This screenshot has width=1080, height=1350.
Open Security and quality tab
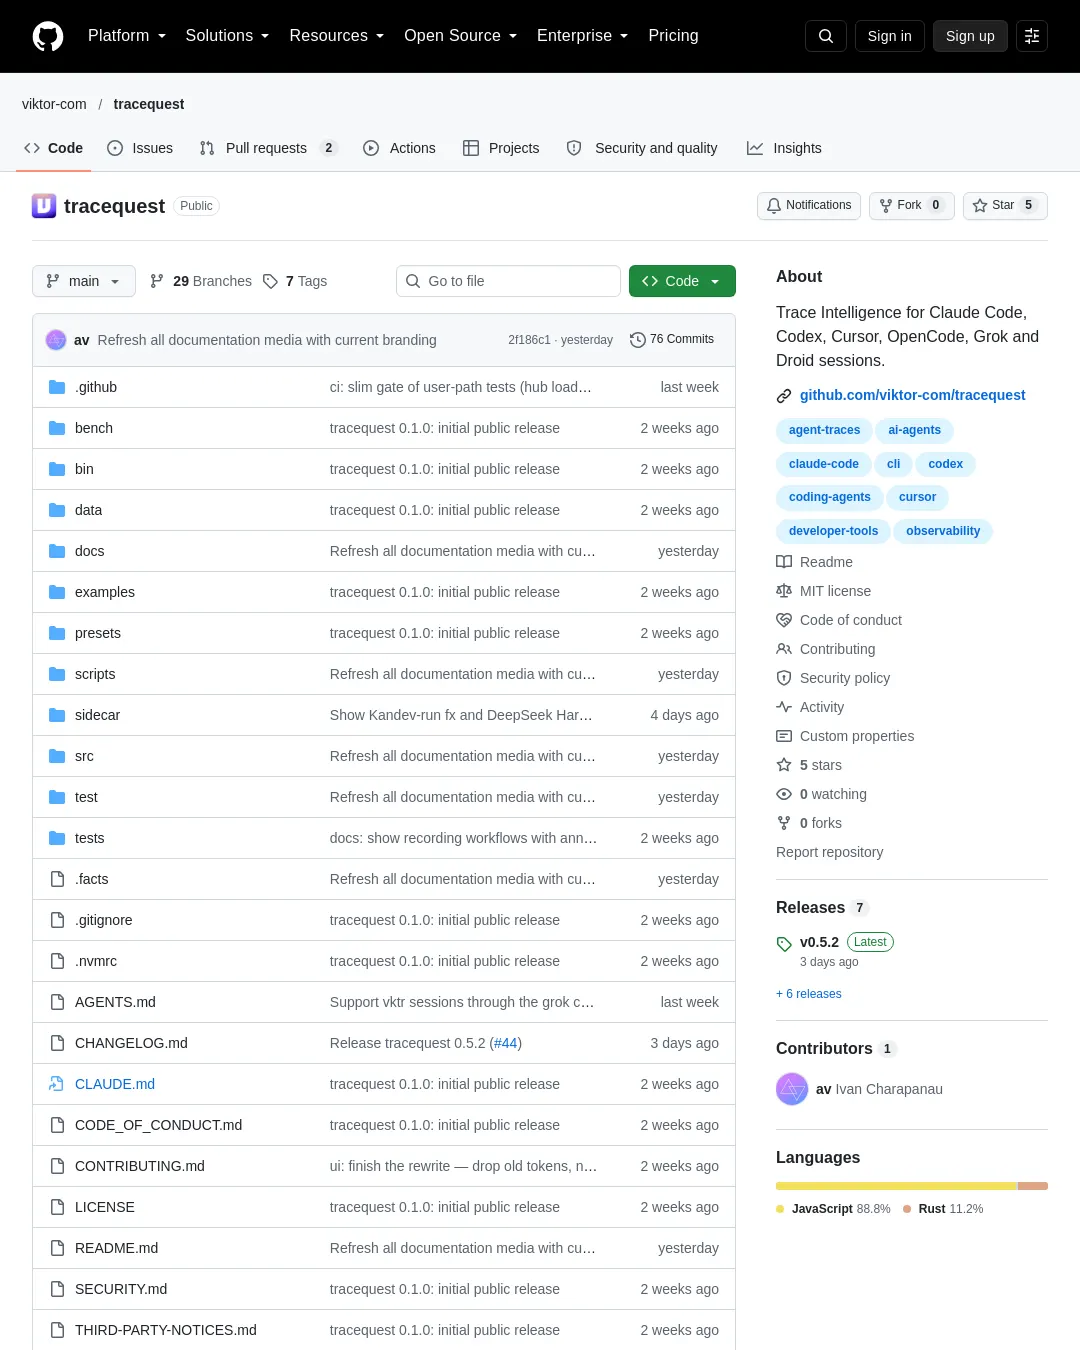(642, 148)
